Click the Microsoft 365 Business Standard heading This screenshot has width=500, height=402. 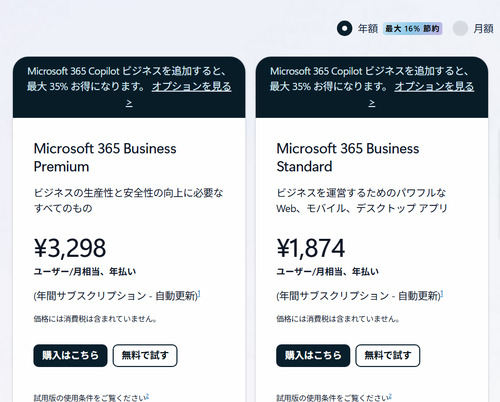(x=348, y=157)
